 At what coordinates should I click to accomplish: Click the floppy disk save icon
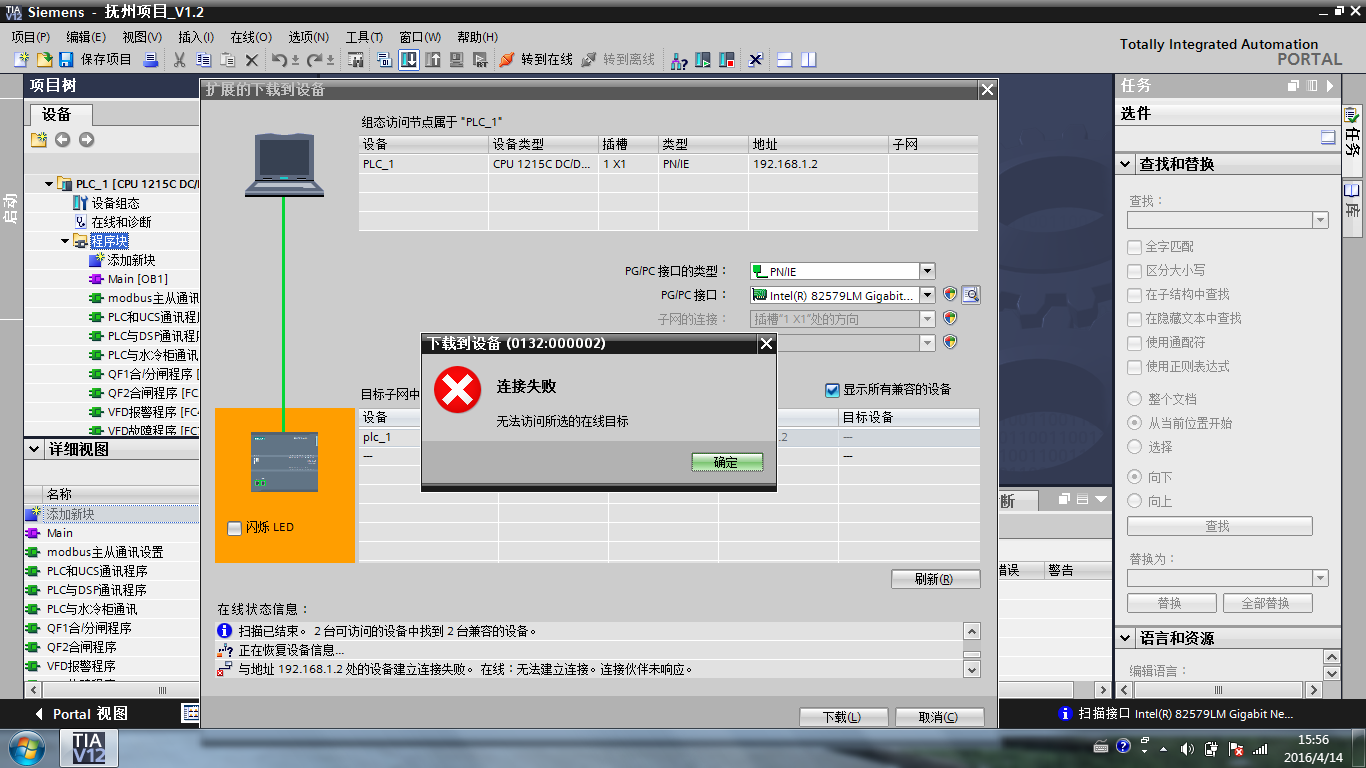pyautogui.click(x=67, y=60)
